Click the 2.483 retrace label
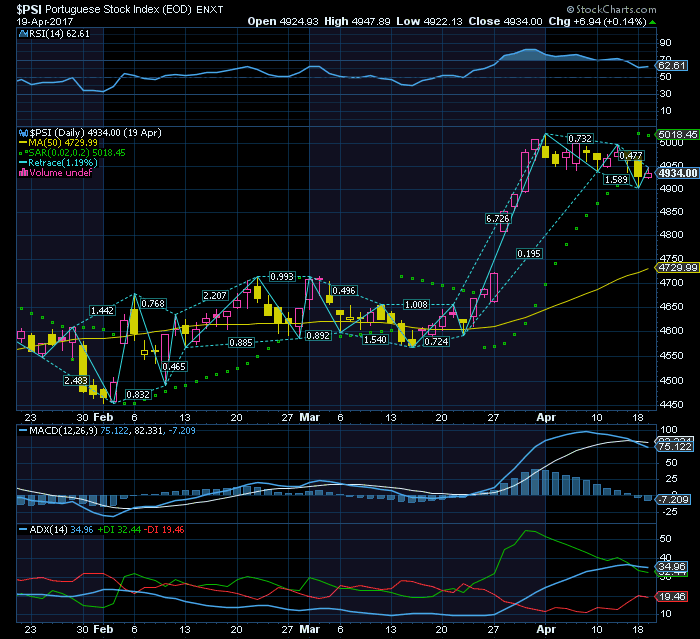The image size is (700, 639). tap(75, 380)
